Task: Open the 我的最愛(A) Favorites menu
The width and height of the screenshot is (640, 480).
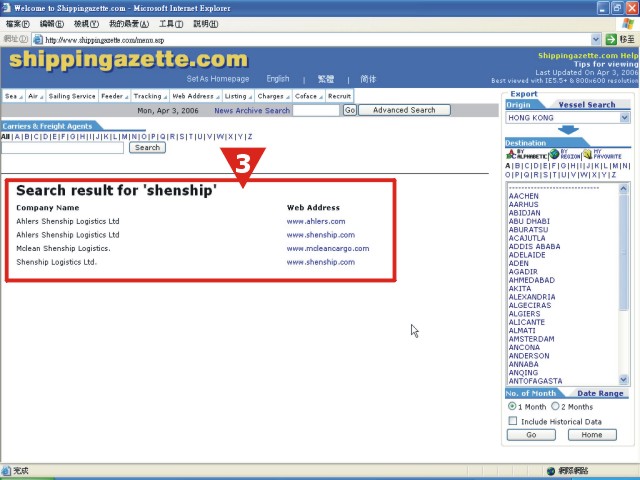Action: 129,24
